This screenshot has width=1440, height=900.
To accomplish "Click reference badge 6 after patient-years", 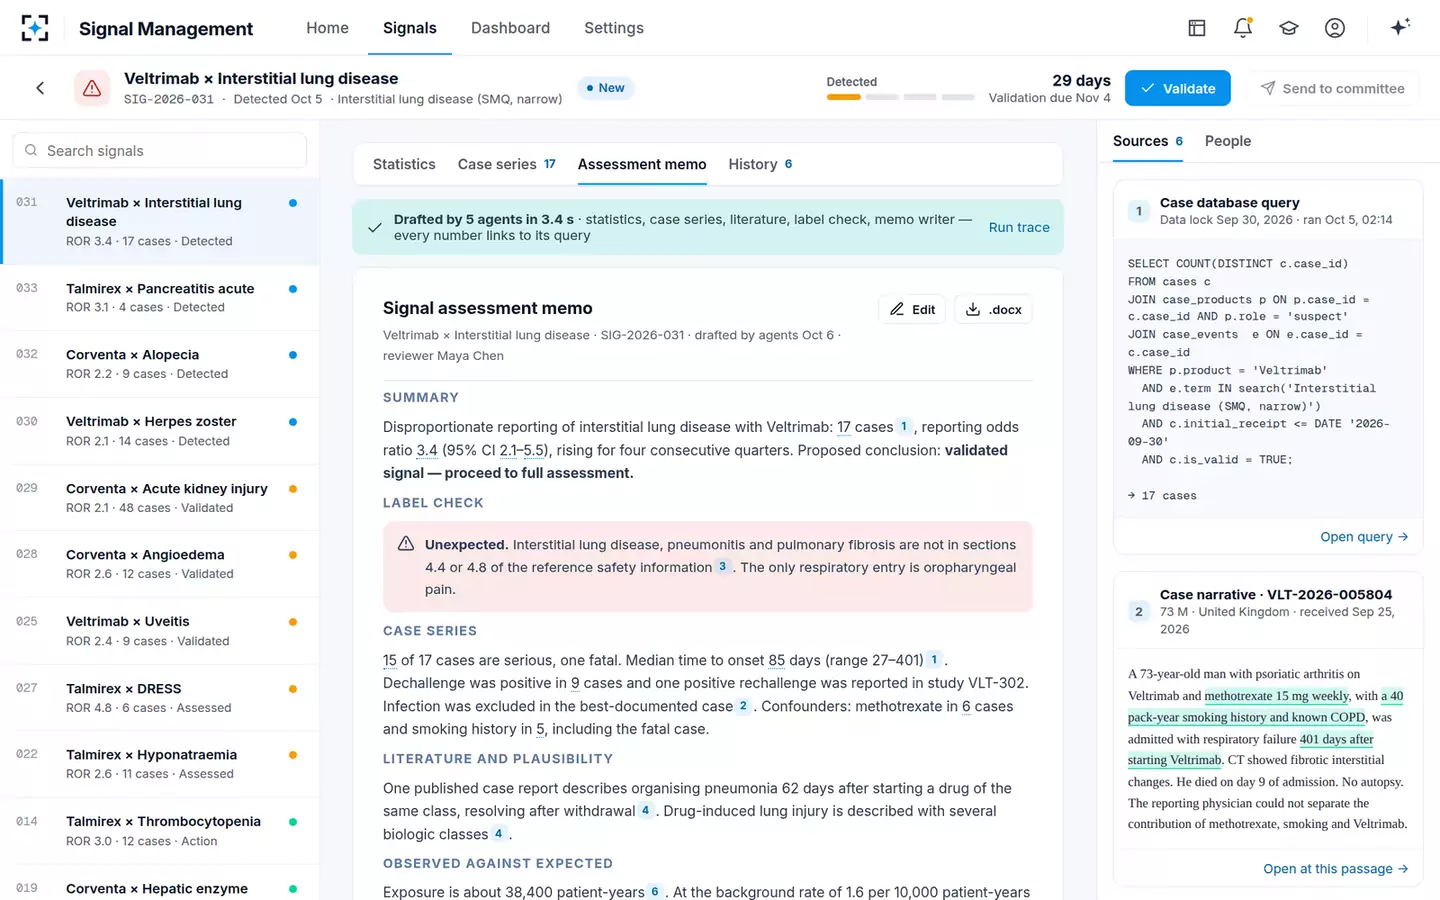I will click(655, 892).
